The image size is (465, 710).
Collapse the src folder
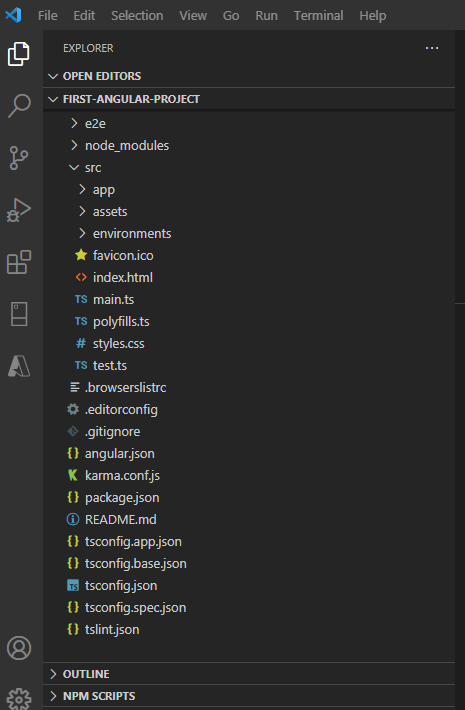249,168
